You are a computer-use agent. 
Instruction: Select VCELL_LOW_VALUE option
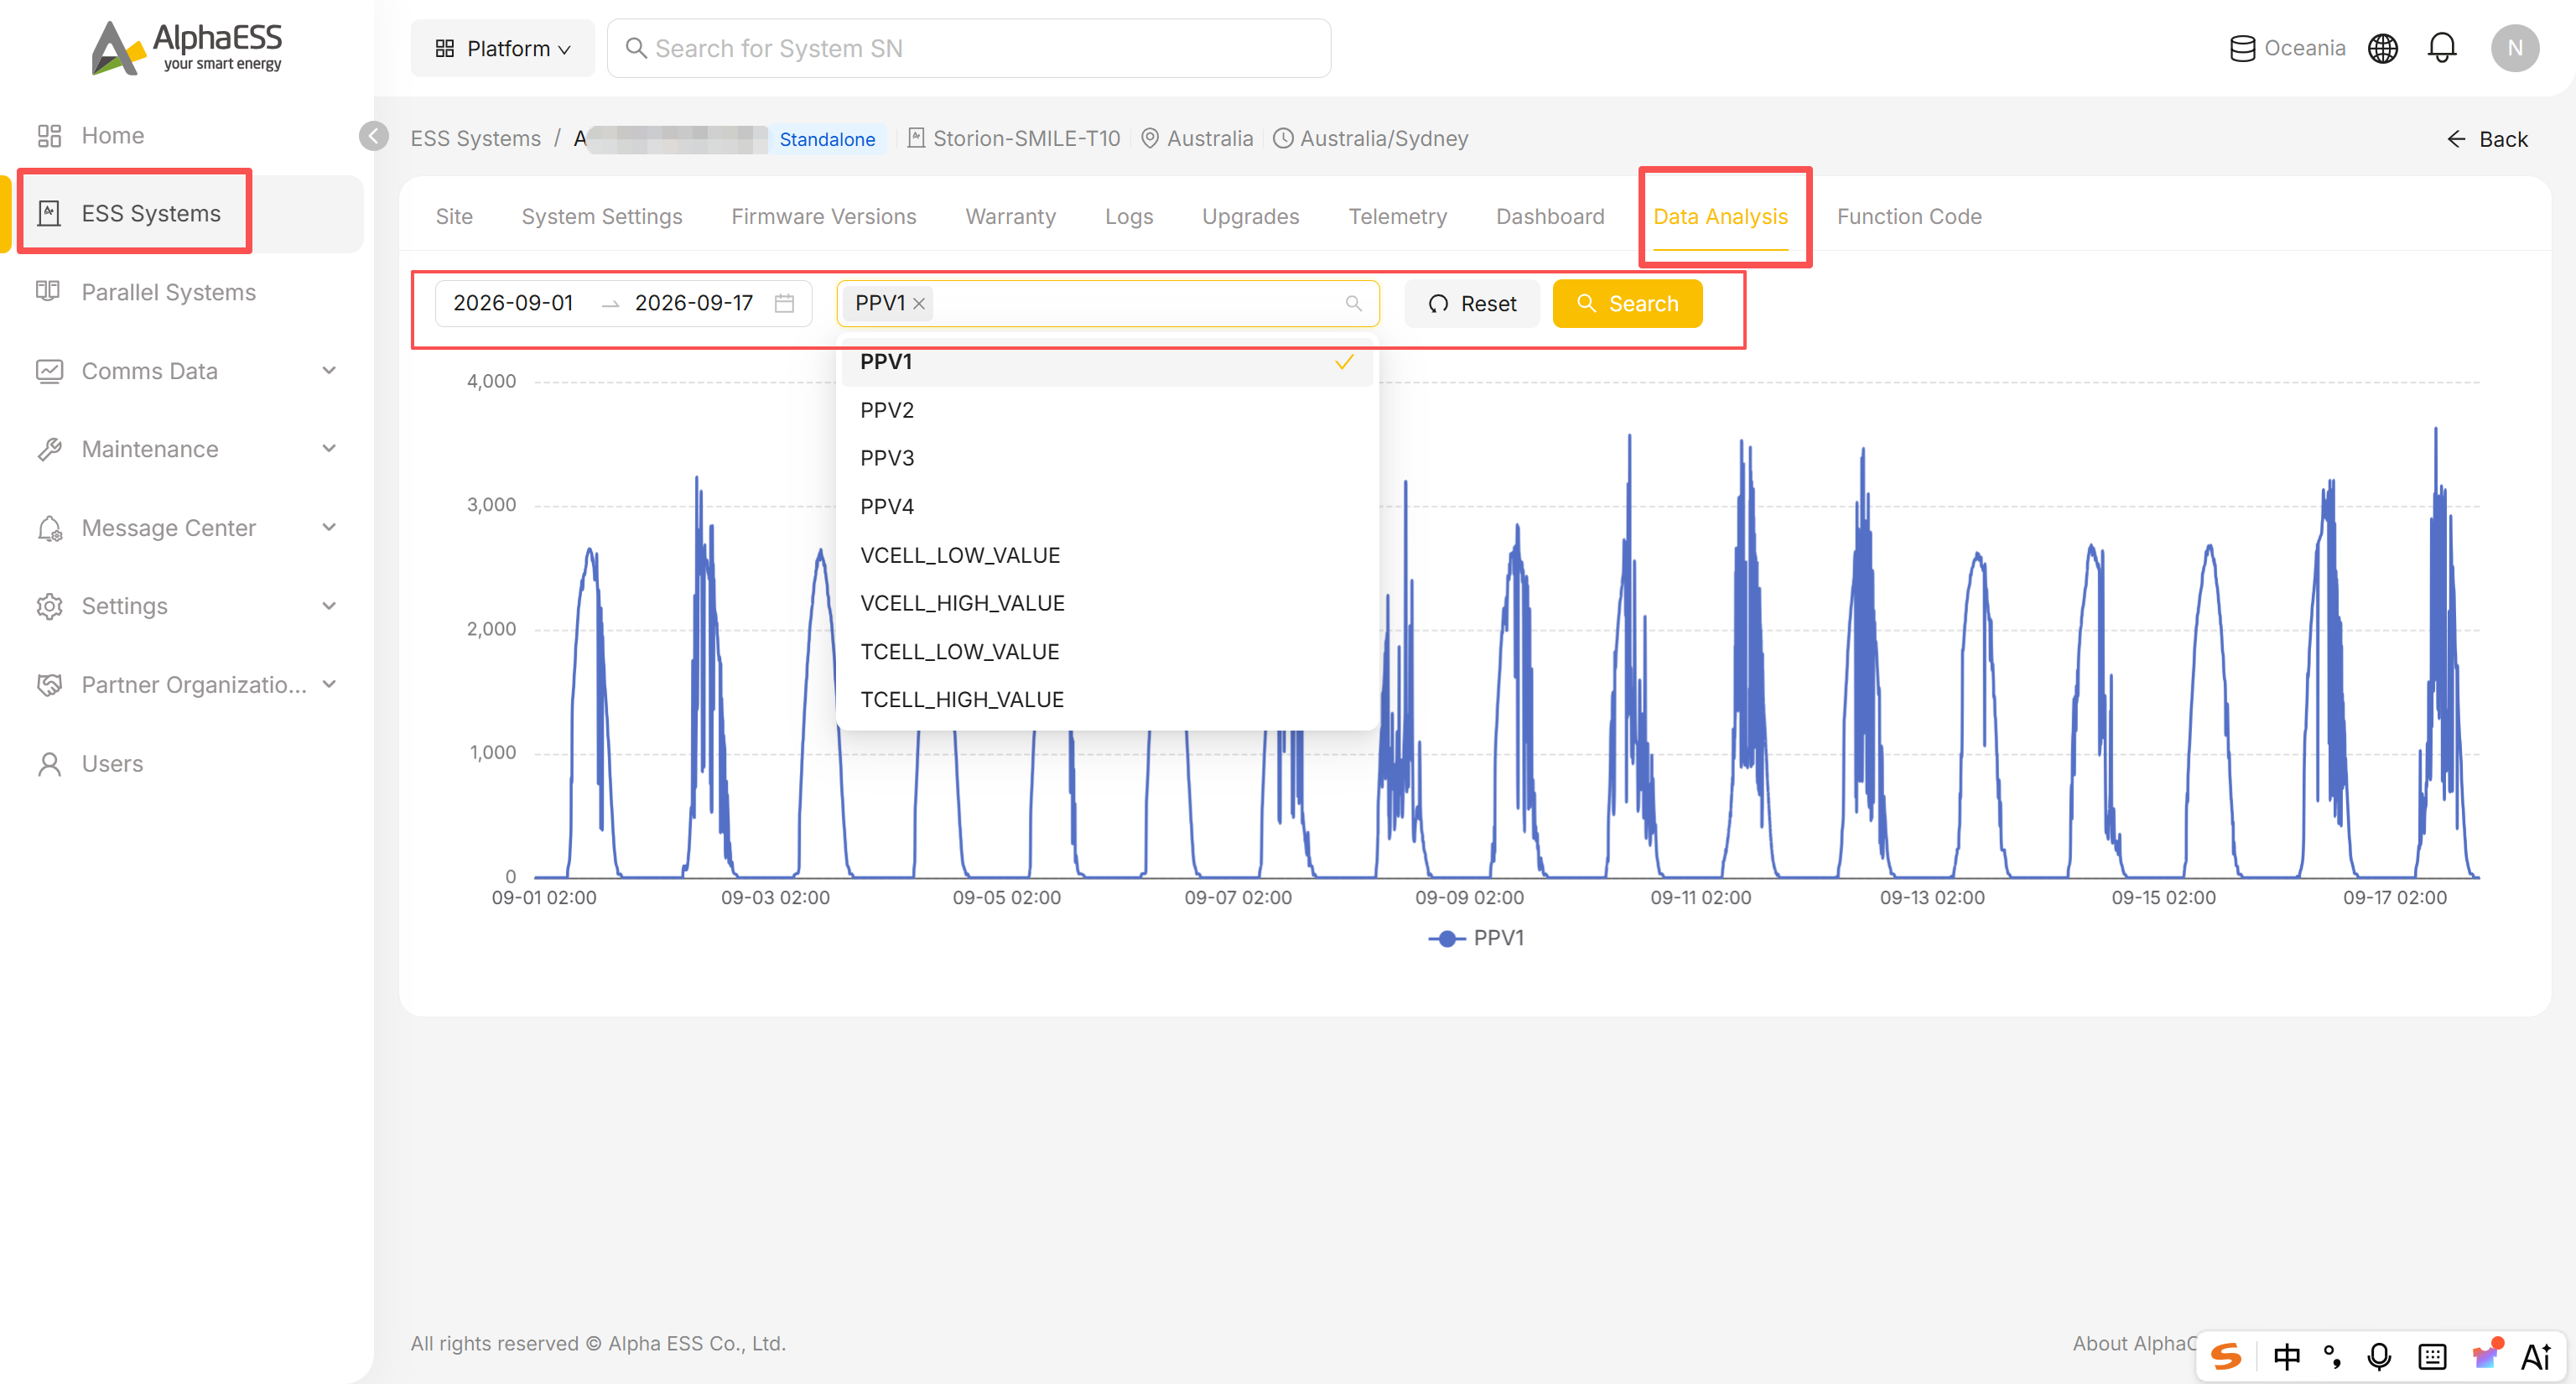pos(1107,555)
